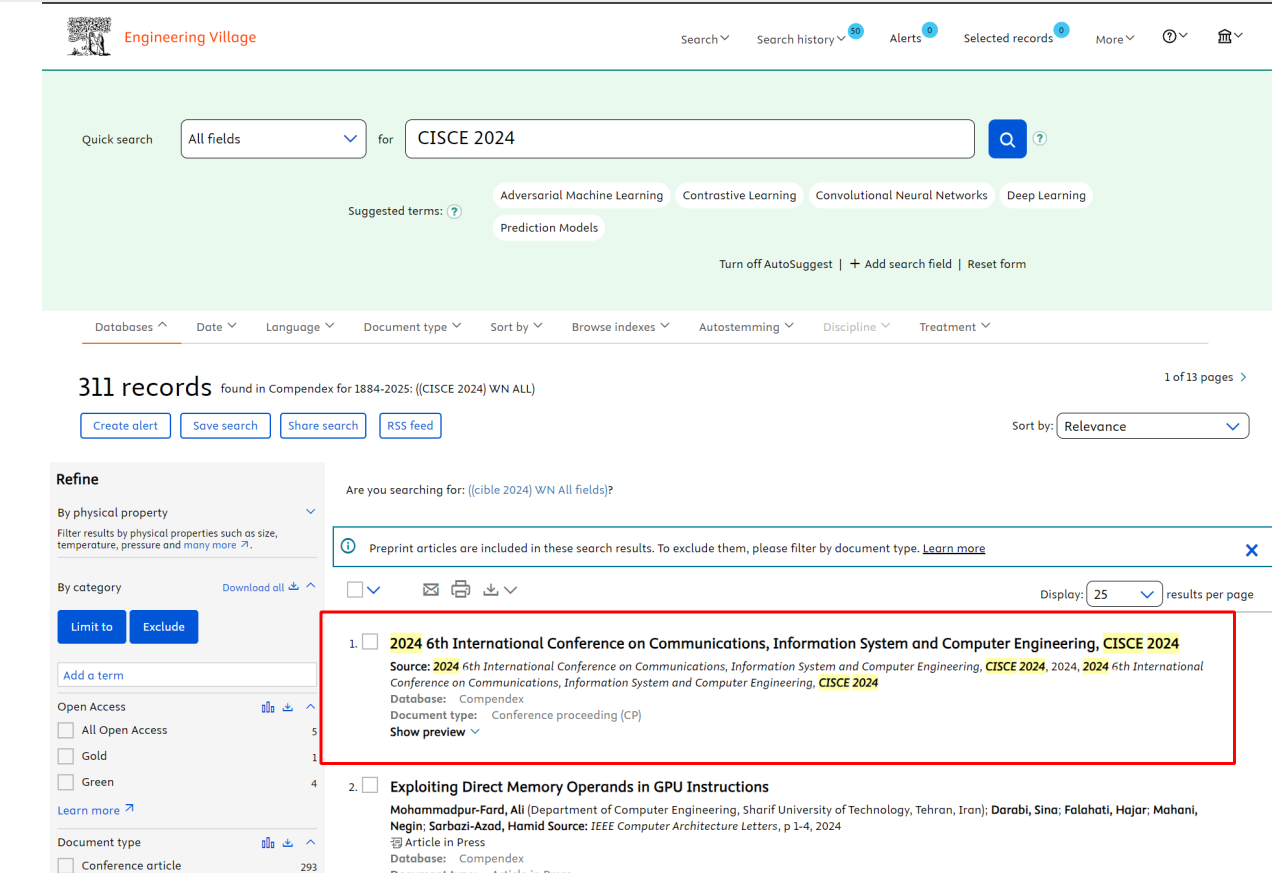The image size is (1272, 873).
Task: Expand the select-all dropdown arrow
Action: [374, 590]
